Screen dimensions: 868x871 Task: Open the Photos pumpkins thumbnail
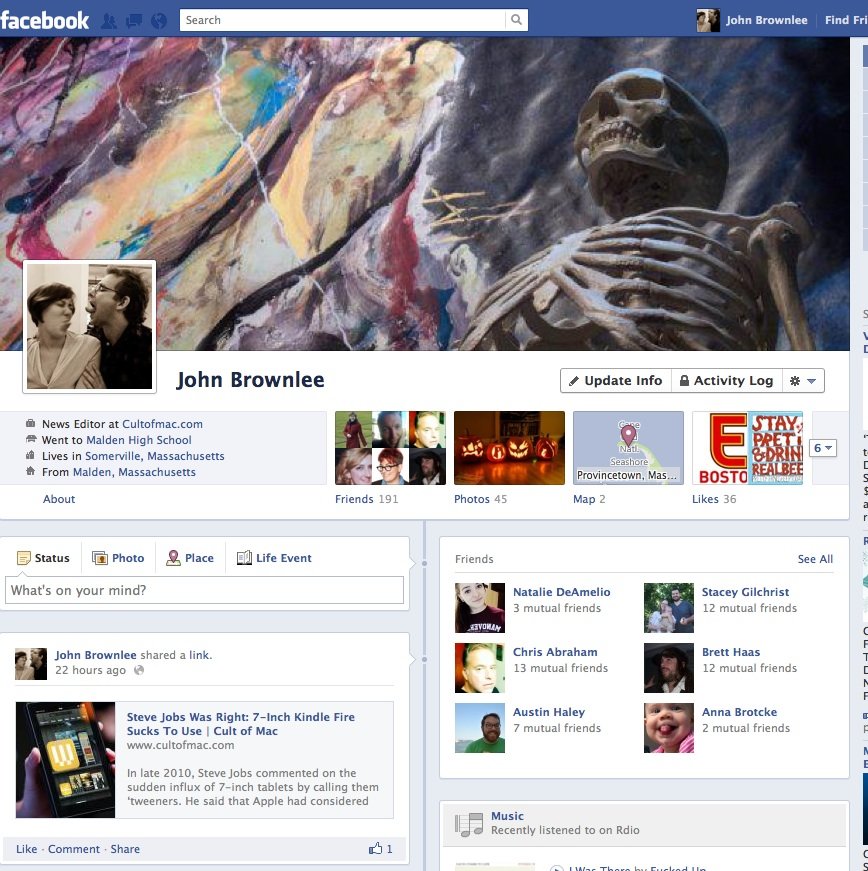point(509,448)
